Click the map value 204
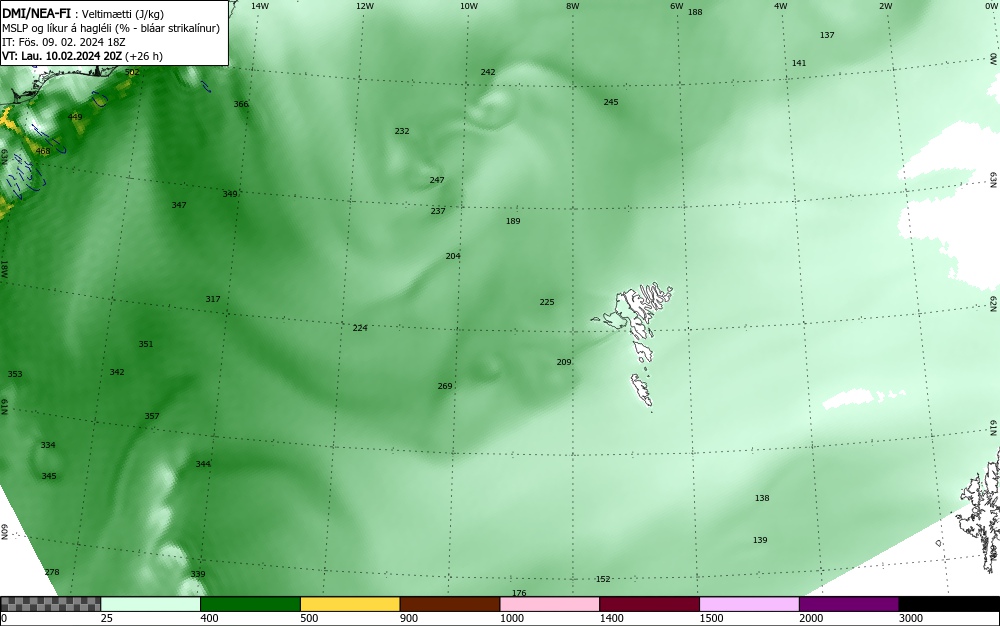Viewport: 1000px width, 626px height. tap(453, 256)
